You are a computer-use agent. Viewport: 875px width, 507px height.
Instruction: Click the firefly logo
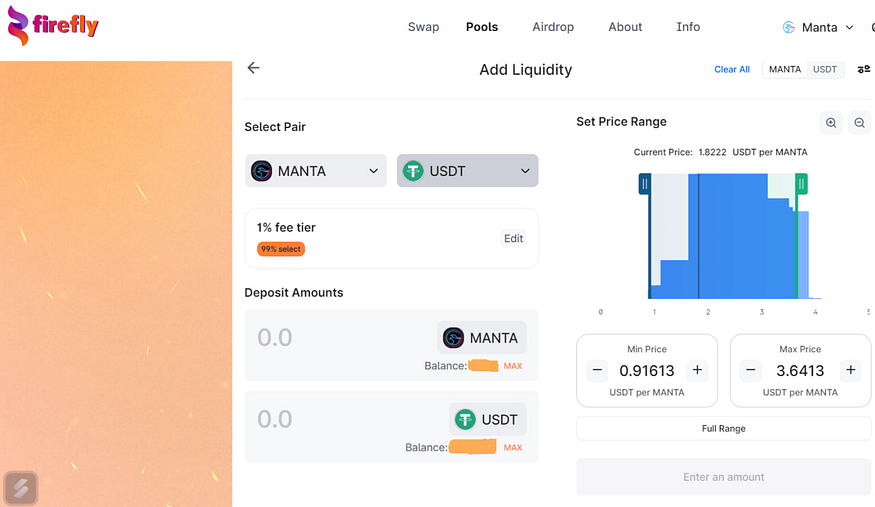click(x=53, y=25)
